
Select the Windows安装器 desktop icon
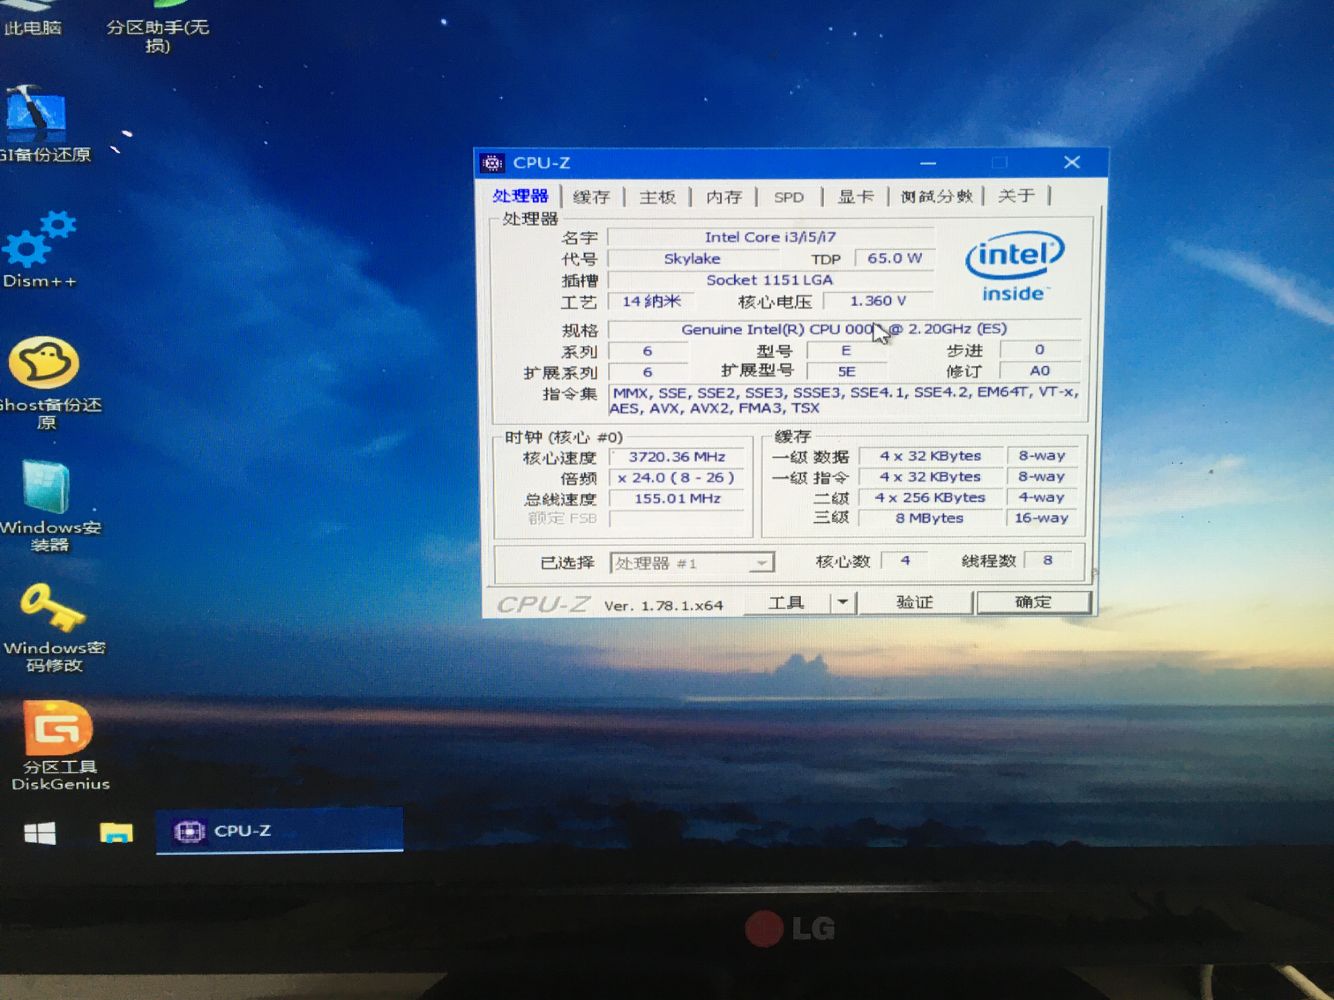(48, 505)
